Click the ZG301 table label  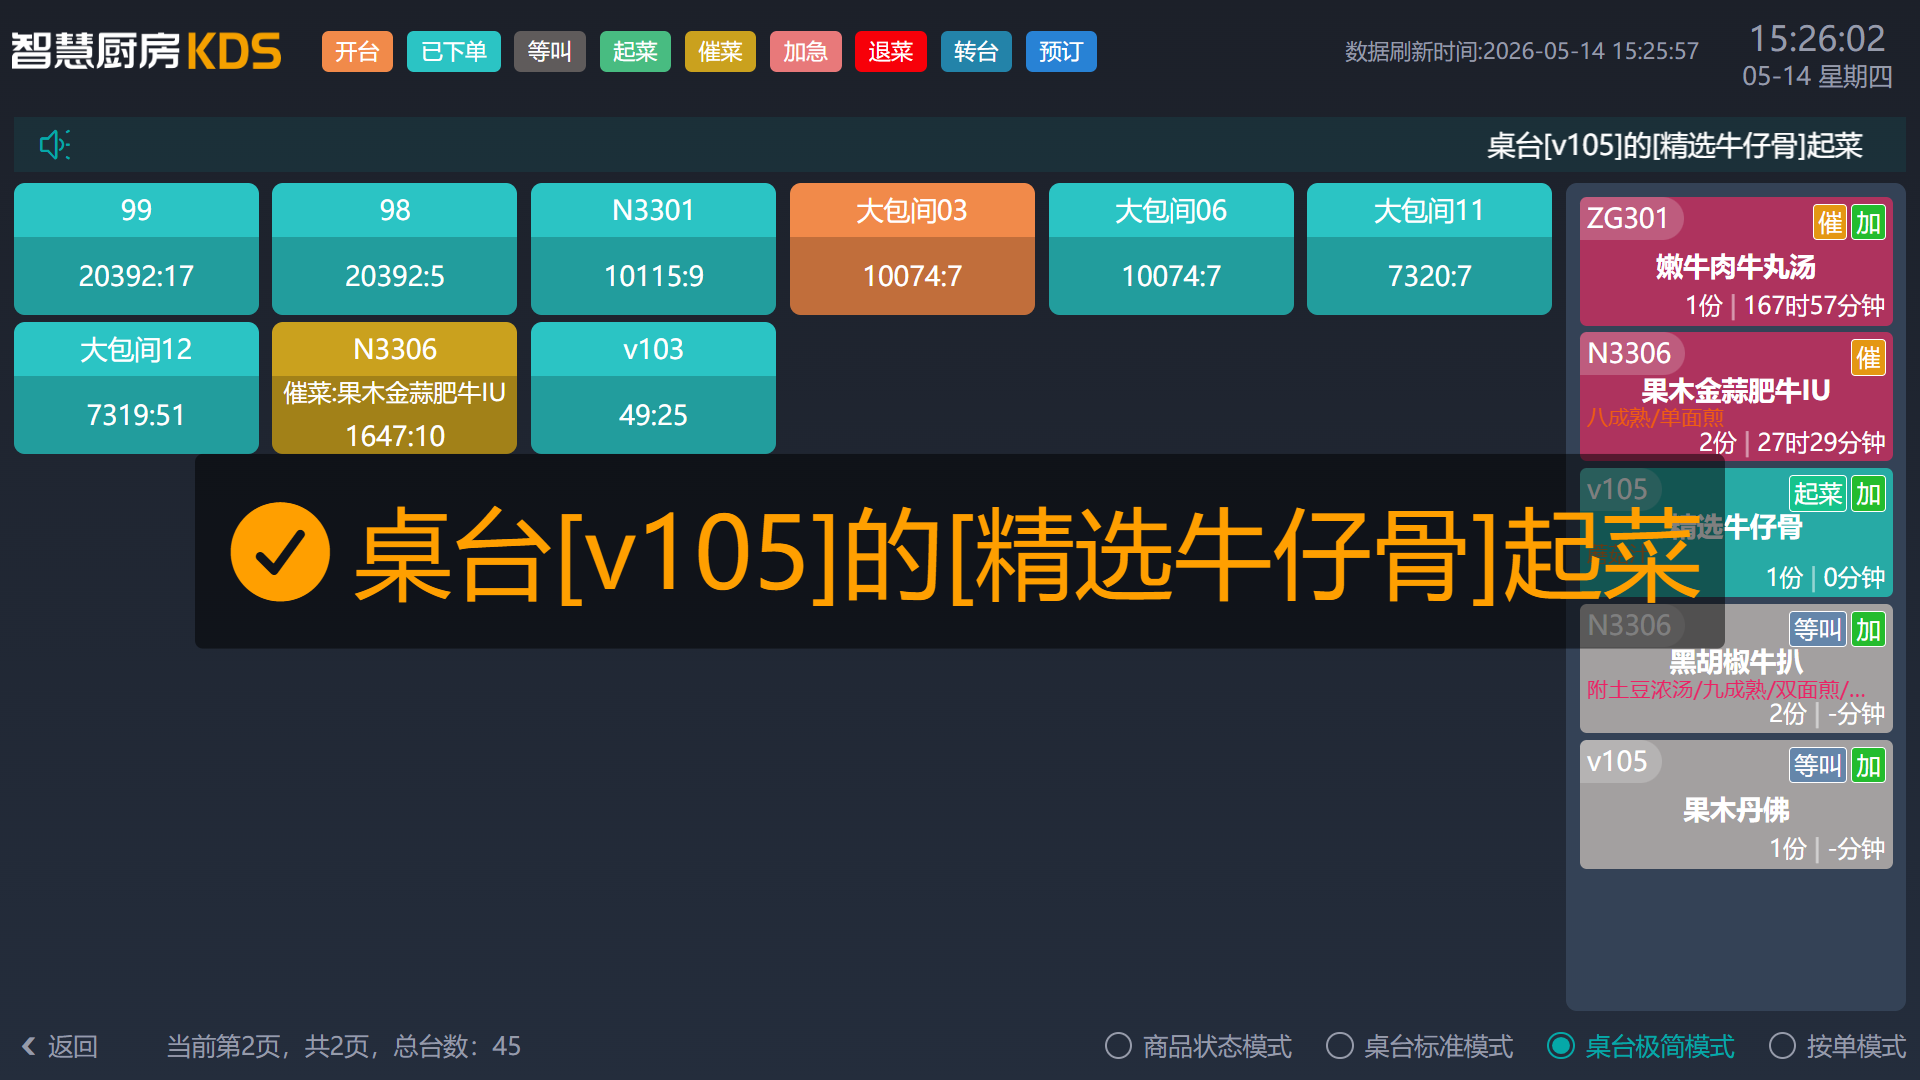click(x=1628, y=218)
